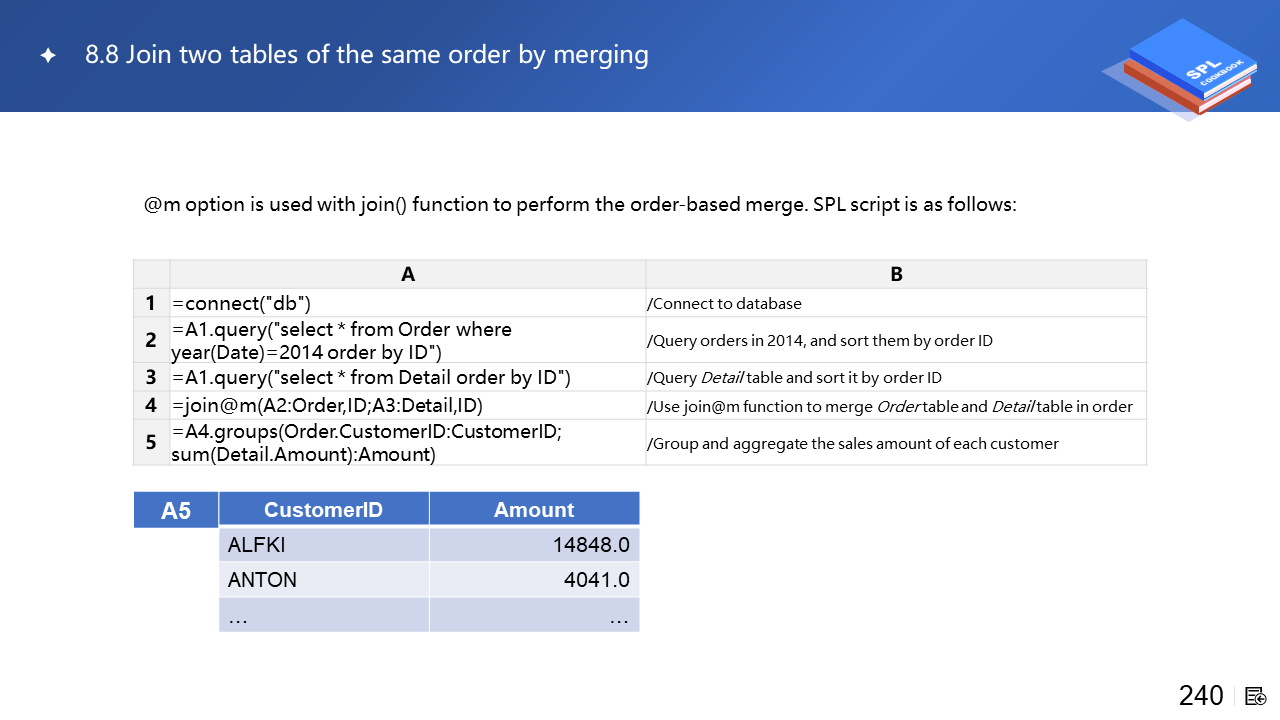This screenshot has height=720, width=1280.
Task: Select the 4041.0 amount cell
Action: click(534, 580)
